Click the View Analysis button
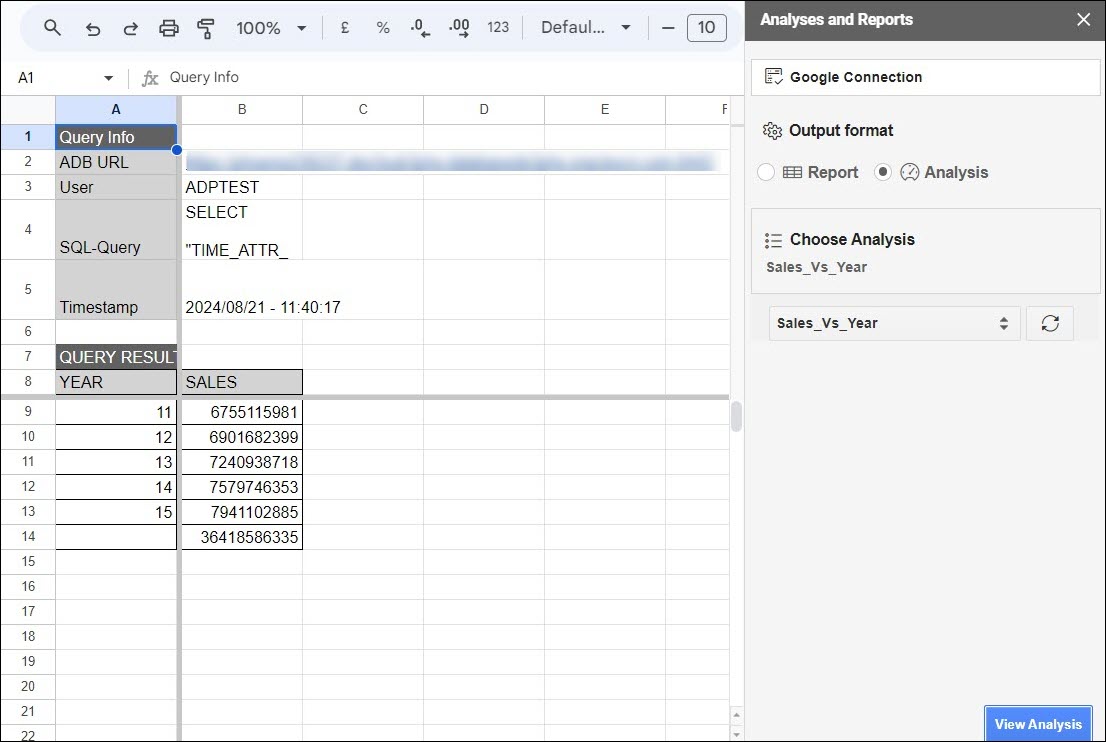 coord(1038,724)
